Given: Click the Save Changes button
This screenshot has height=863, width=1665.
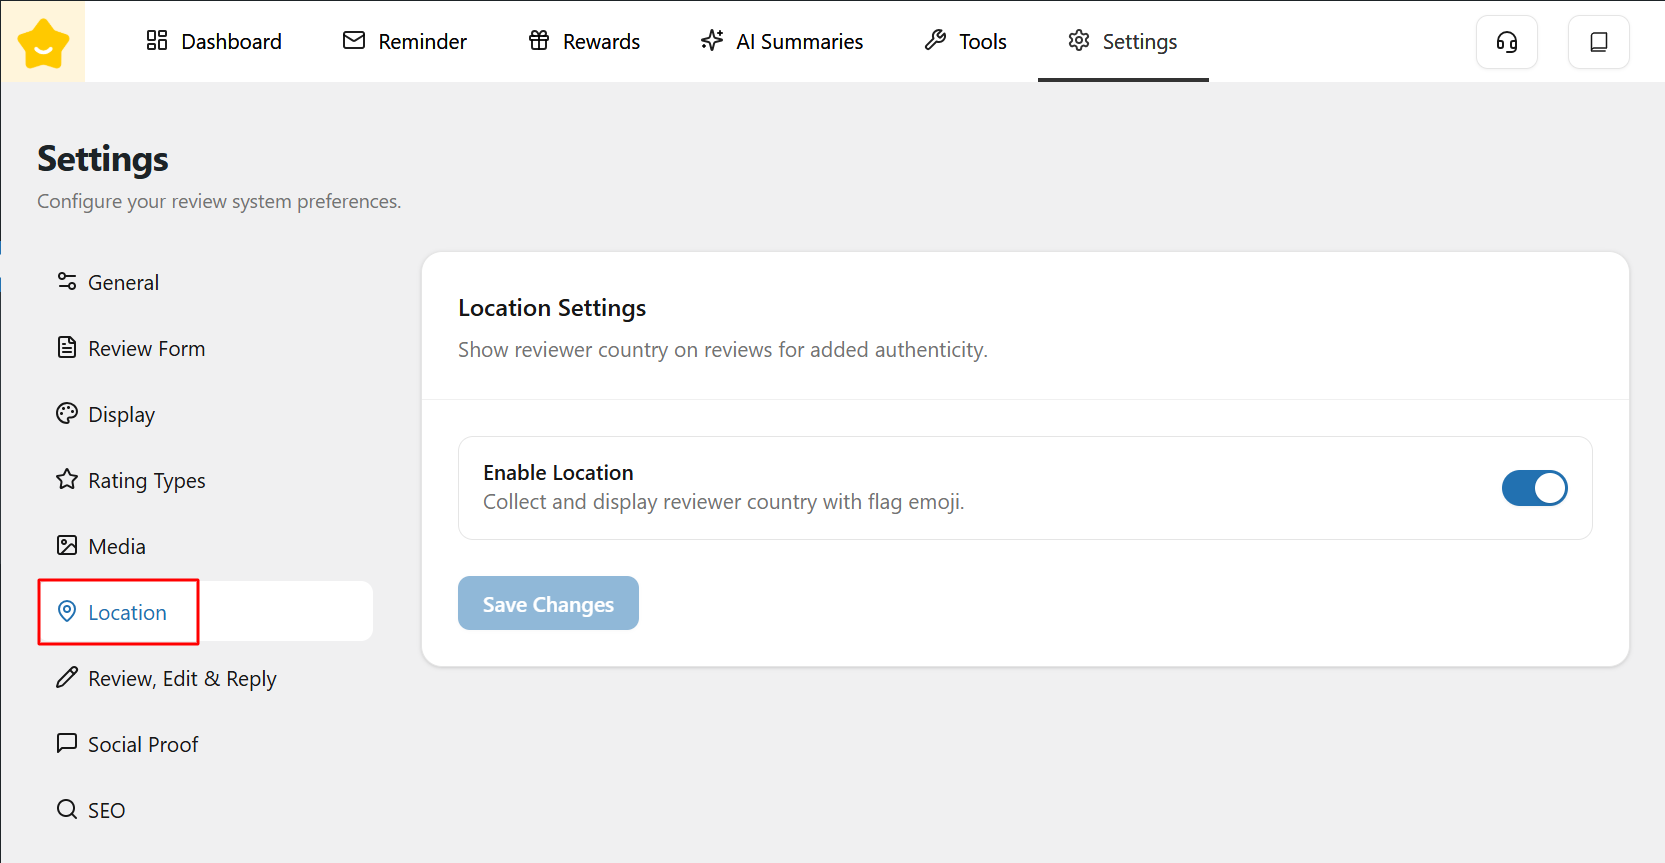Looking at the screenshot, I should tap(548, 603).
